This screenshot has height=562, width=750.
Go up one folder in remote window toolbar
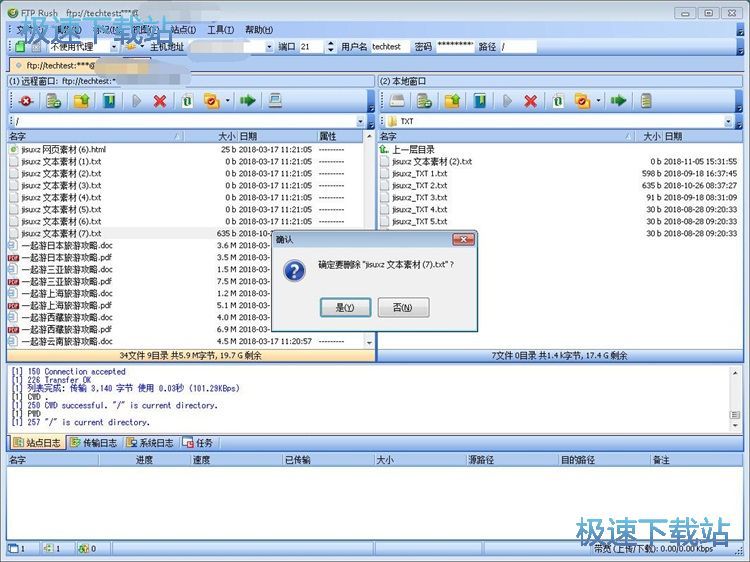pyautogui.click(x=81, y=101)
